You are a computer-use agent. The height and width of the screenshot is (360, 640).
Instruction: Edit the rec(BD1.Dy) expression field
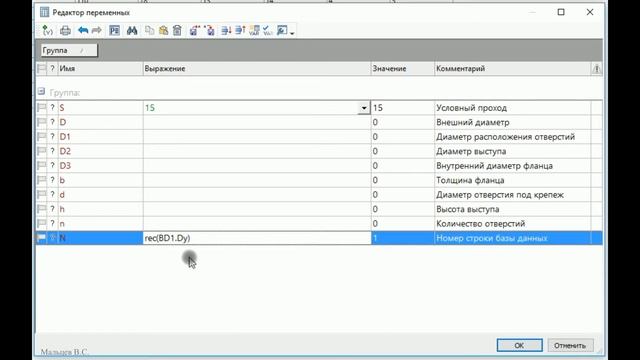click(x=257, y=238)
